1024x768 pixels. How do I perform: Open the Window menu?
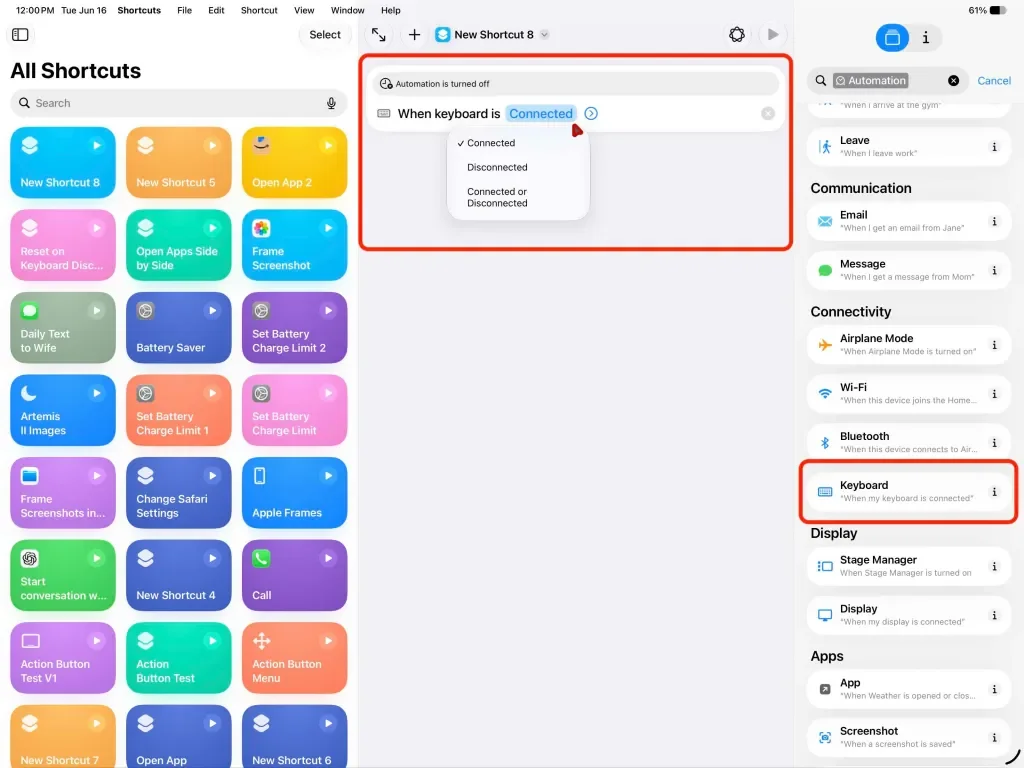[x=347, y=10]
